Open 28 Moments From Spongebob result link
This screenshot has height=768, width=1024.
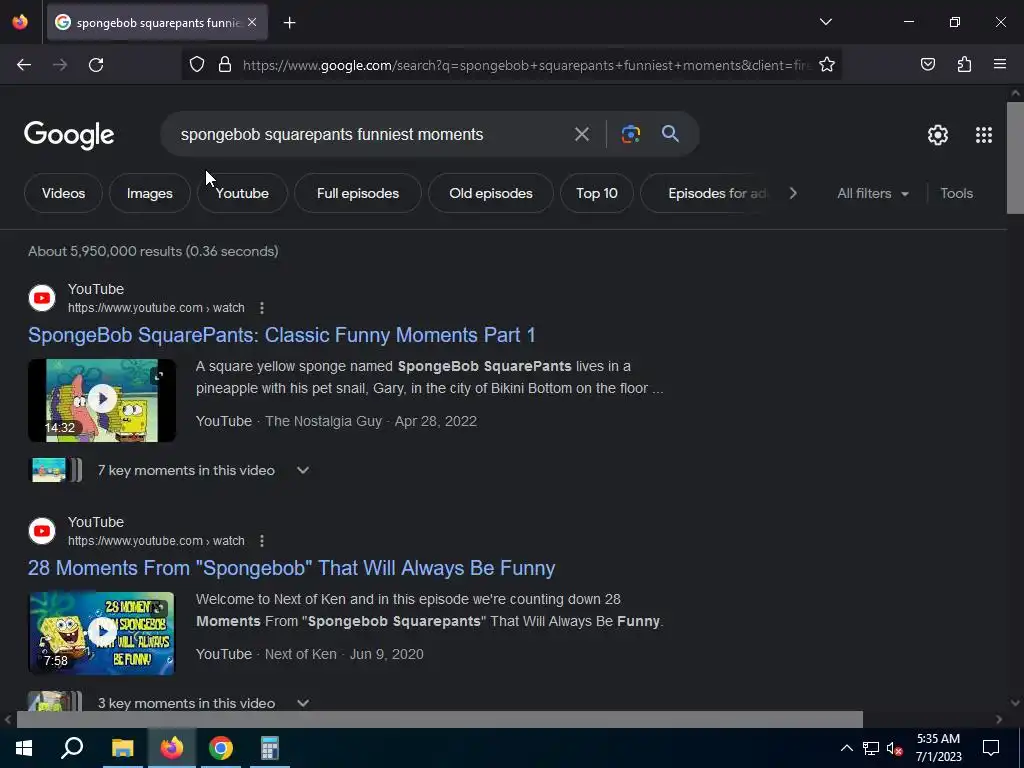291,568
